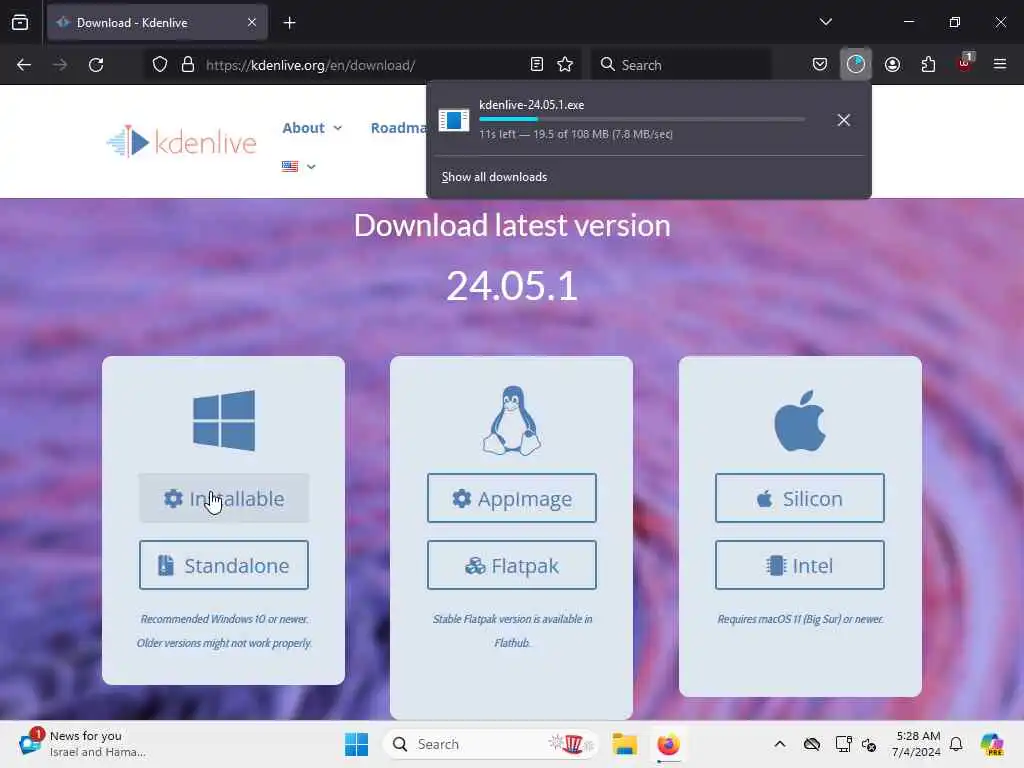Open a new tab with the plus button
Image resolution: width=1024 pixels, height=768 pixels.
pyautogui.click(x=289, y=23)
